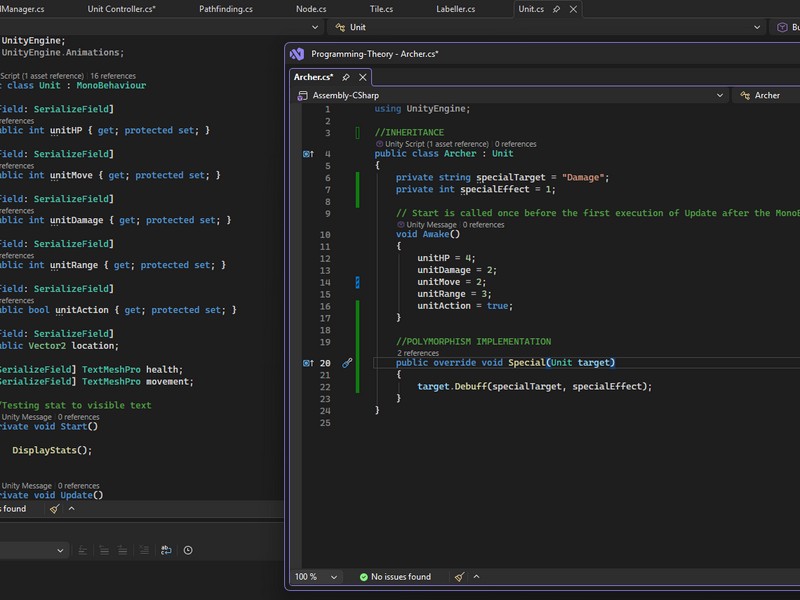The height and width of the screenshot is (600, 800).
Task: Click the pin icon on Archer.cs tab
Action: pos(346,77)
